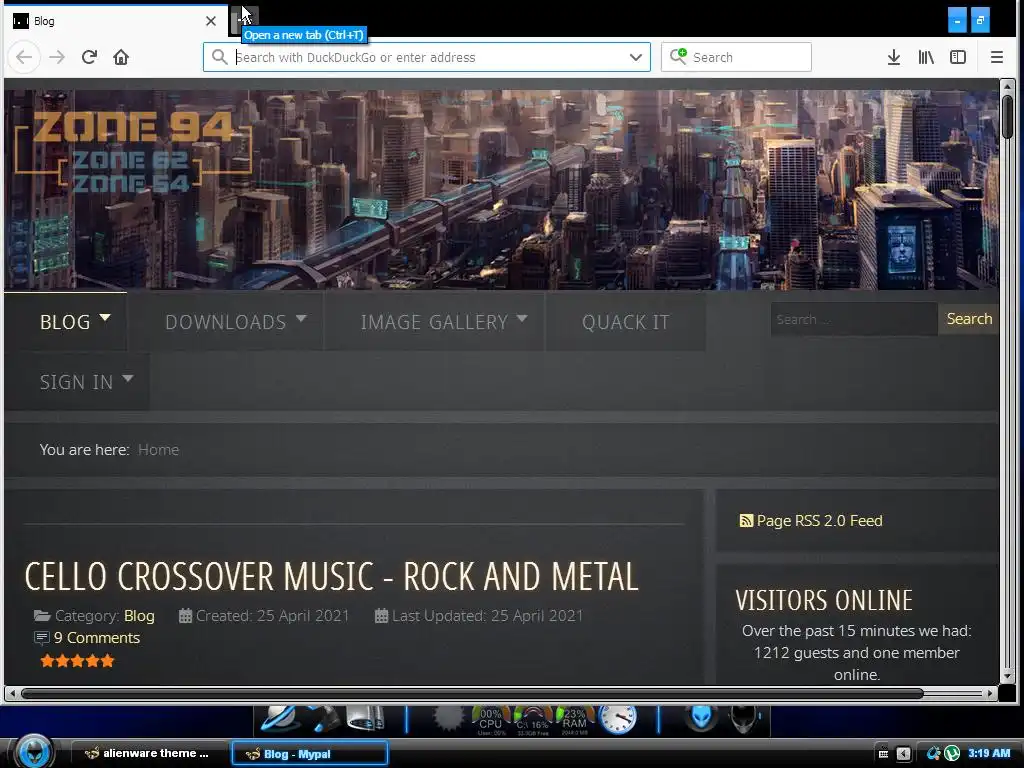Click the black alien head dock icon
1024x768 pixels.
[x=743, y=717]
